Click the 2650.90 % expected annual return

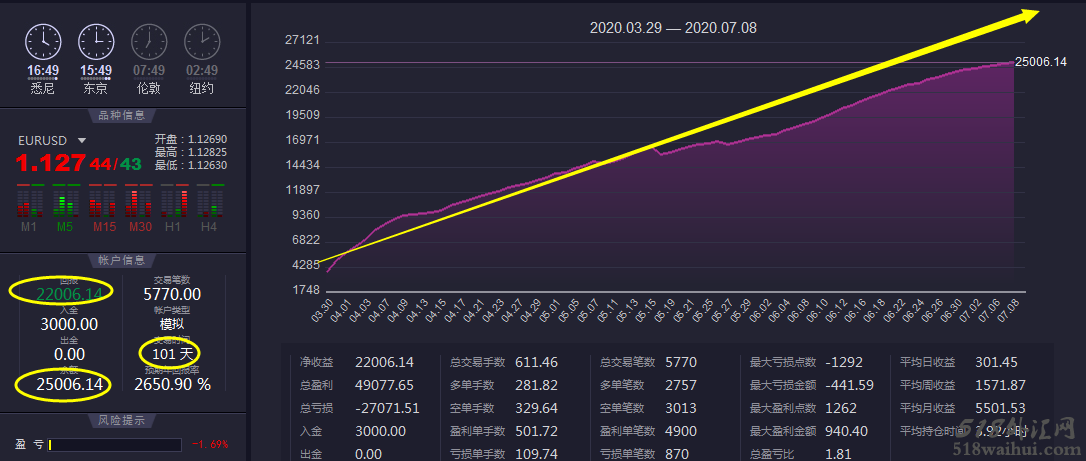172,384
